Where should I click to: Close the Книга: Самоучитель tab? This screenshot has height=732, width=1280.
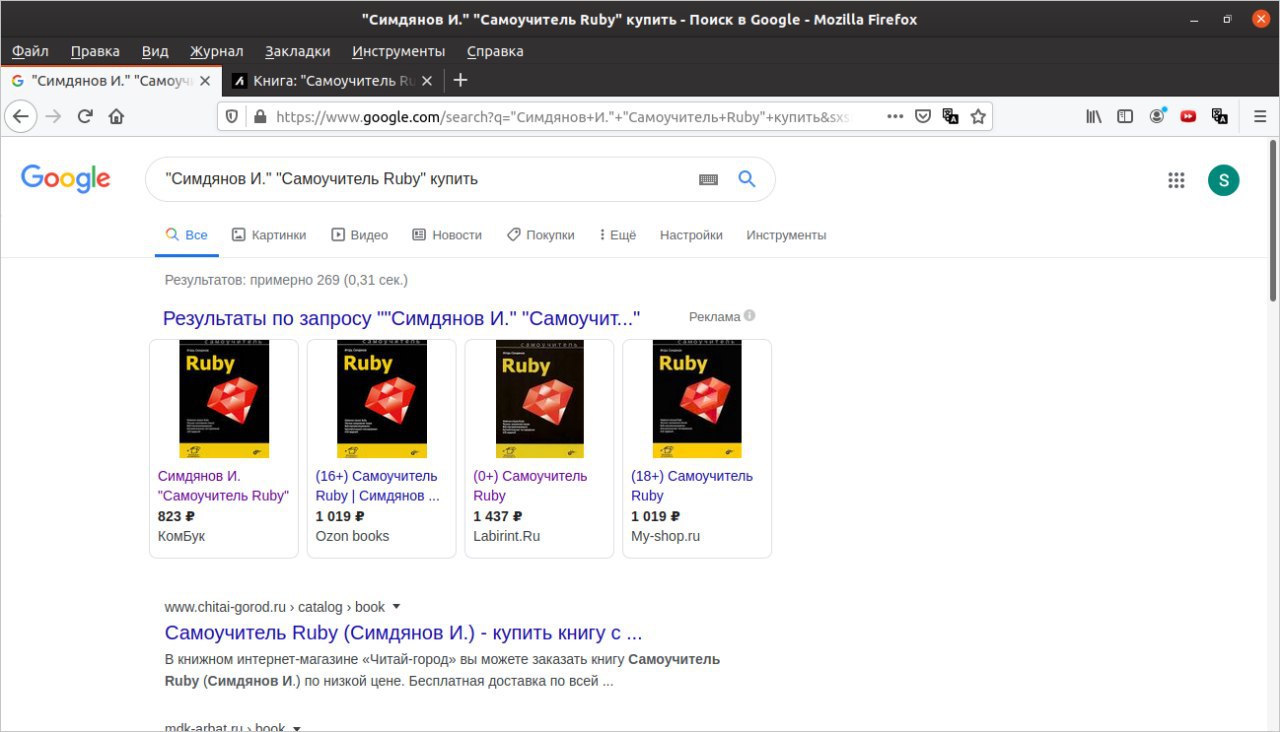(x=427, y=81)
